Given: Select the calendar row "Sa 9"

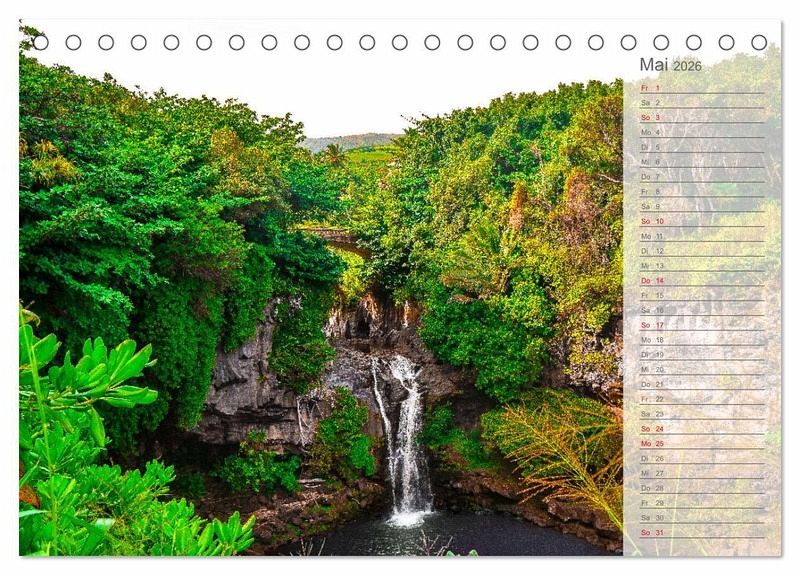Looking at the screenshot, I should coord(702,206).
